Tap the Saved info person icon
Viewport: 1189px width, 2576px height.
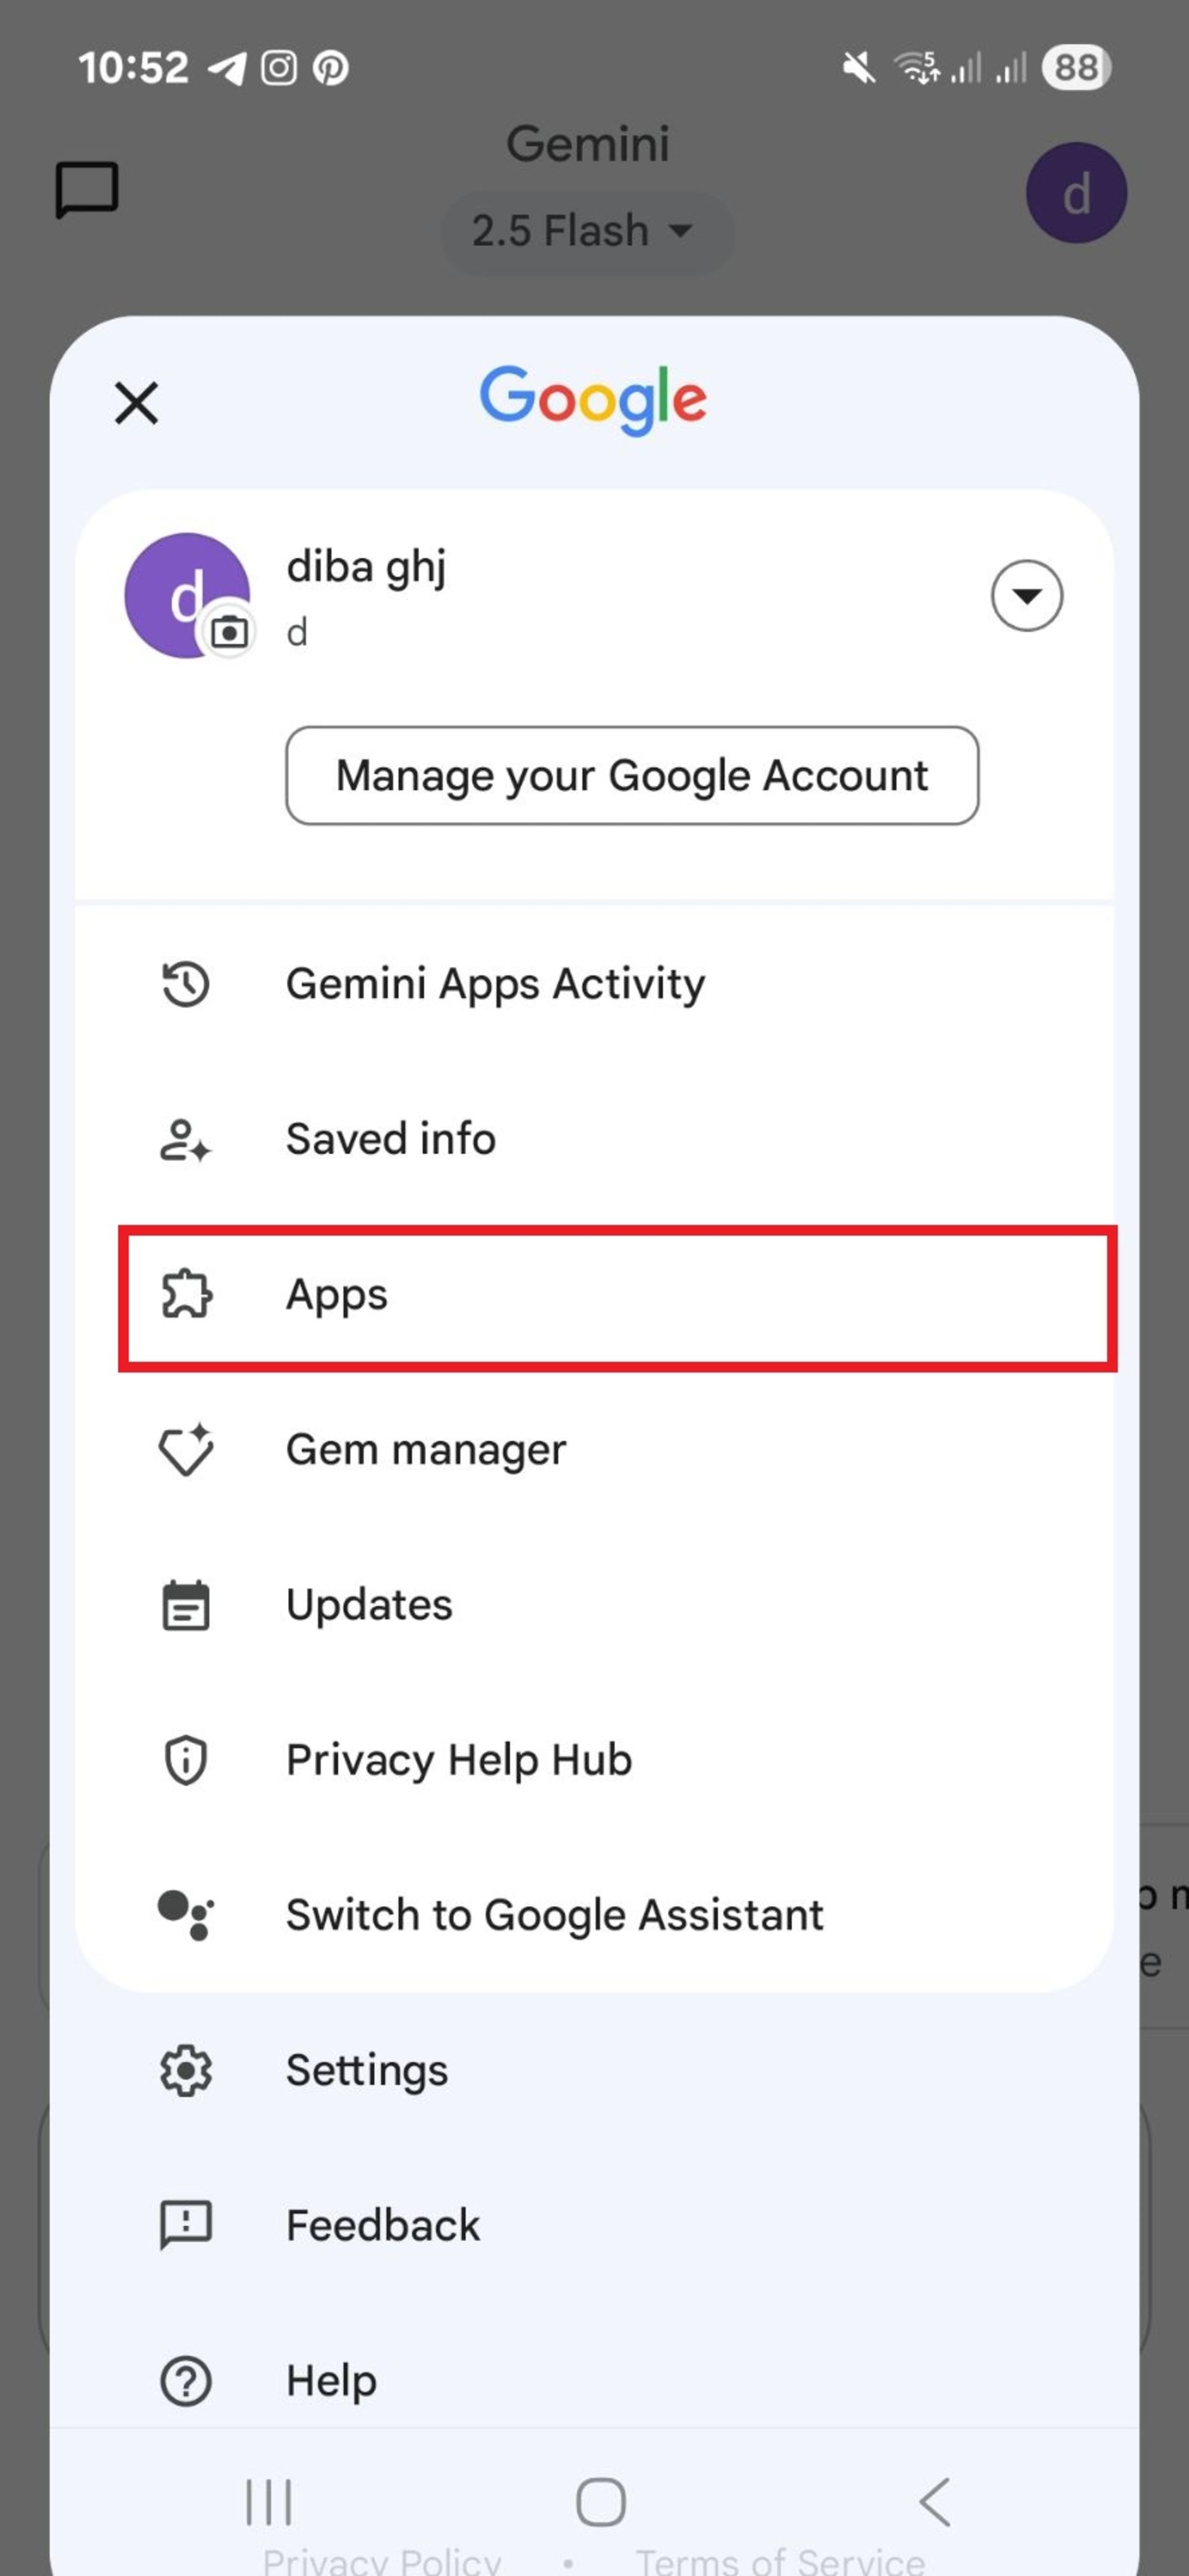pyautogui.click(x=185, y=1140)
